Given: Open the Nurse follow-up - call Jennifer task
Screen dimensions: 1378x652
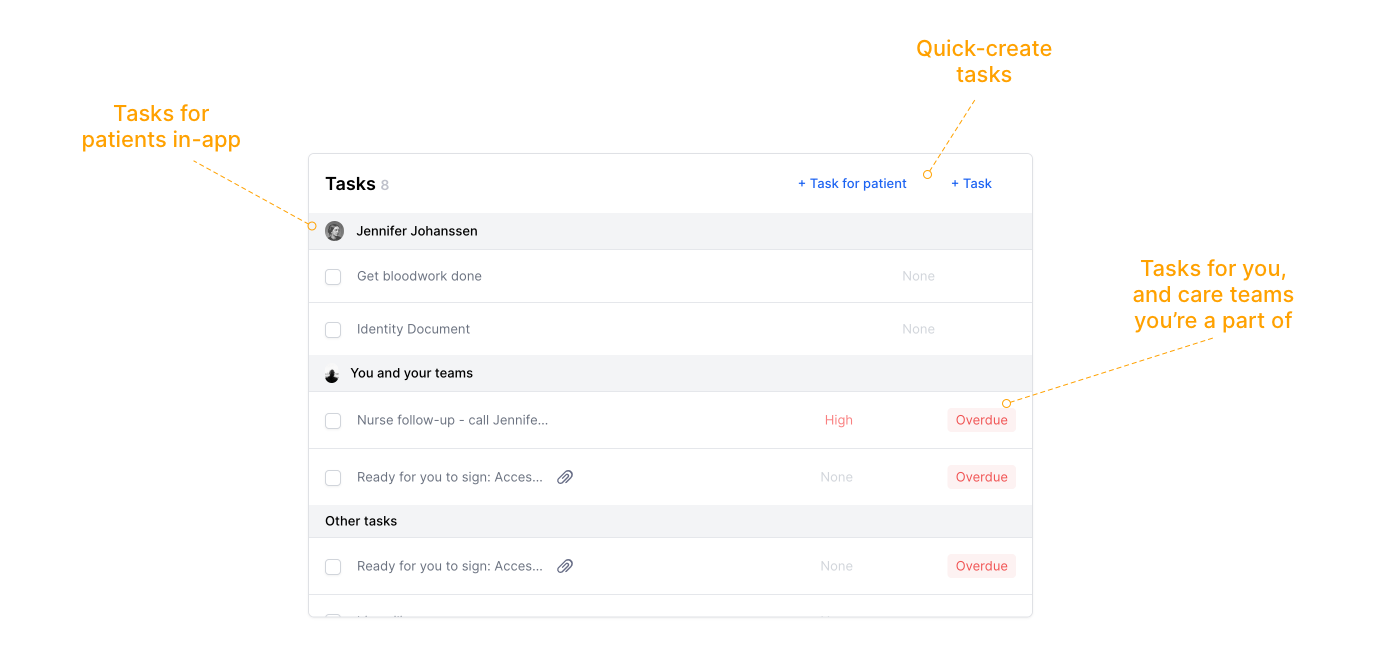Looking at the screenshot, I should click(452, 420).
